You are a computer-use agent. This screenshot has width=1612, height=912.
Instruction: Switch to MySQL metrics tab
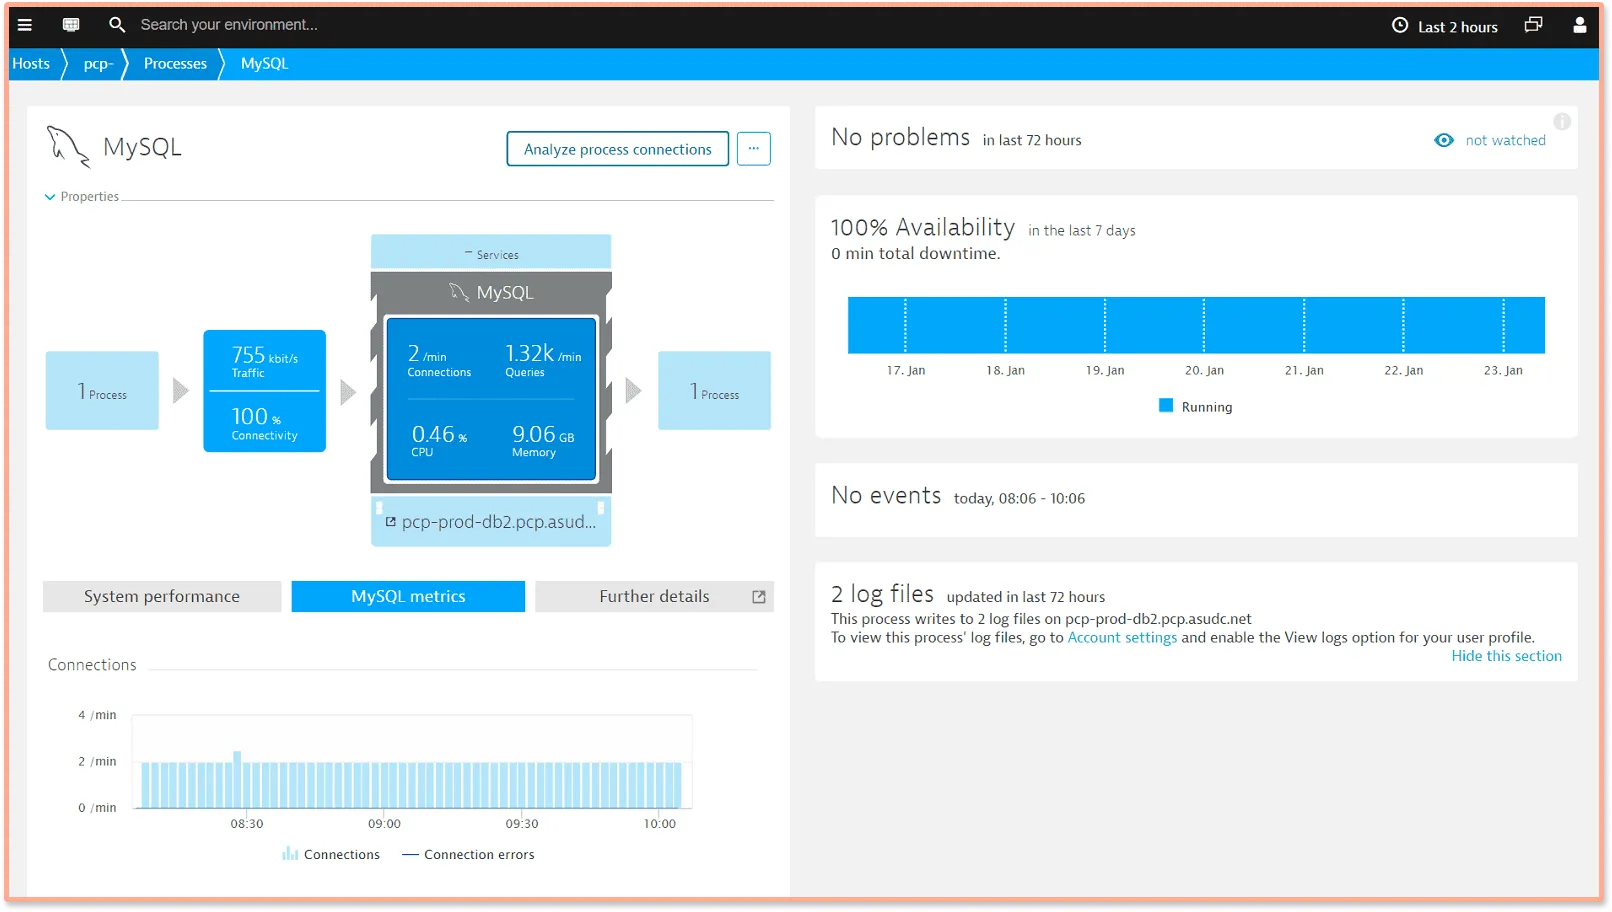(408, 597)
